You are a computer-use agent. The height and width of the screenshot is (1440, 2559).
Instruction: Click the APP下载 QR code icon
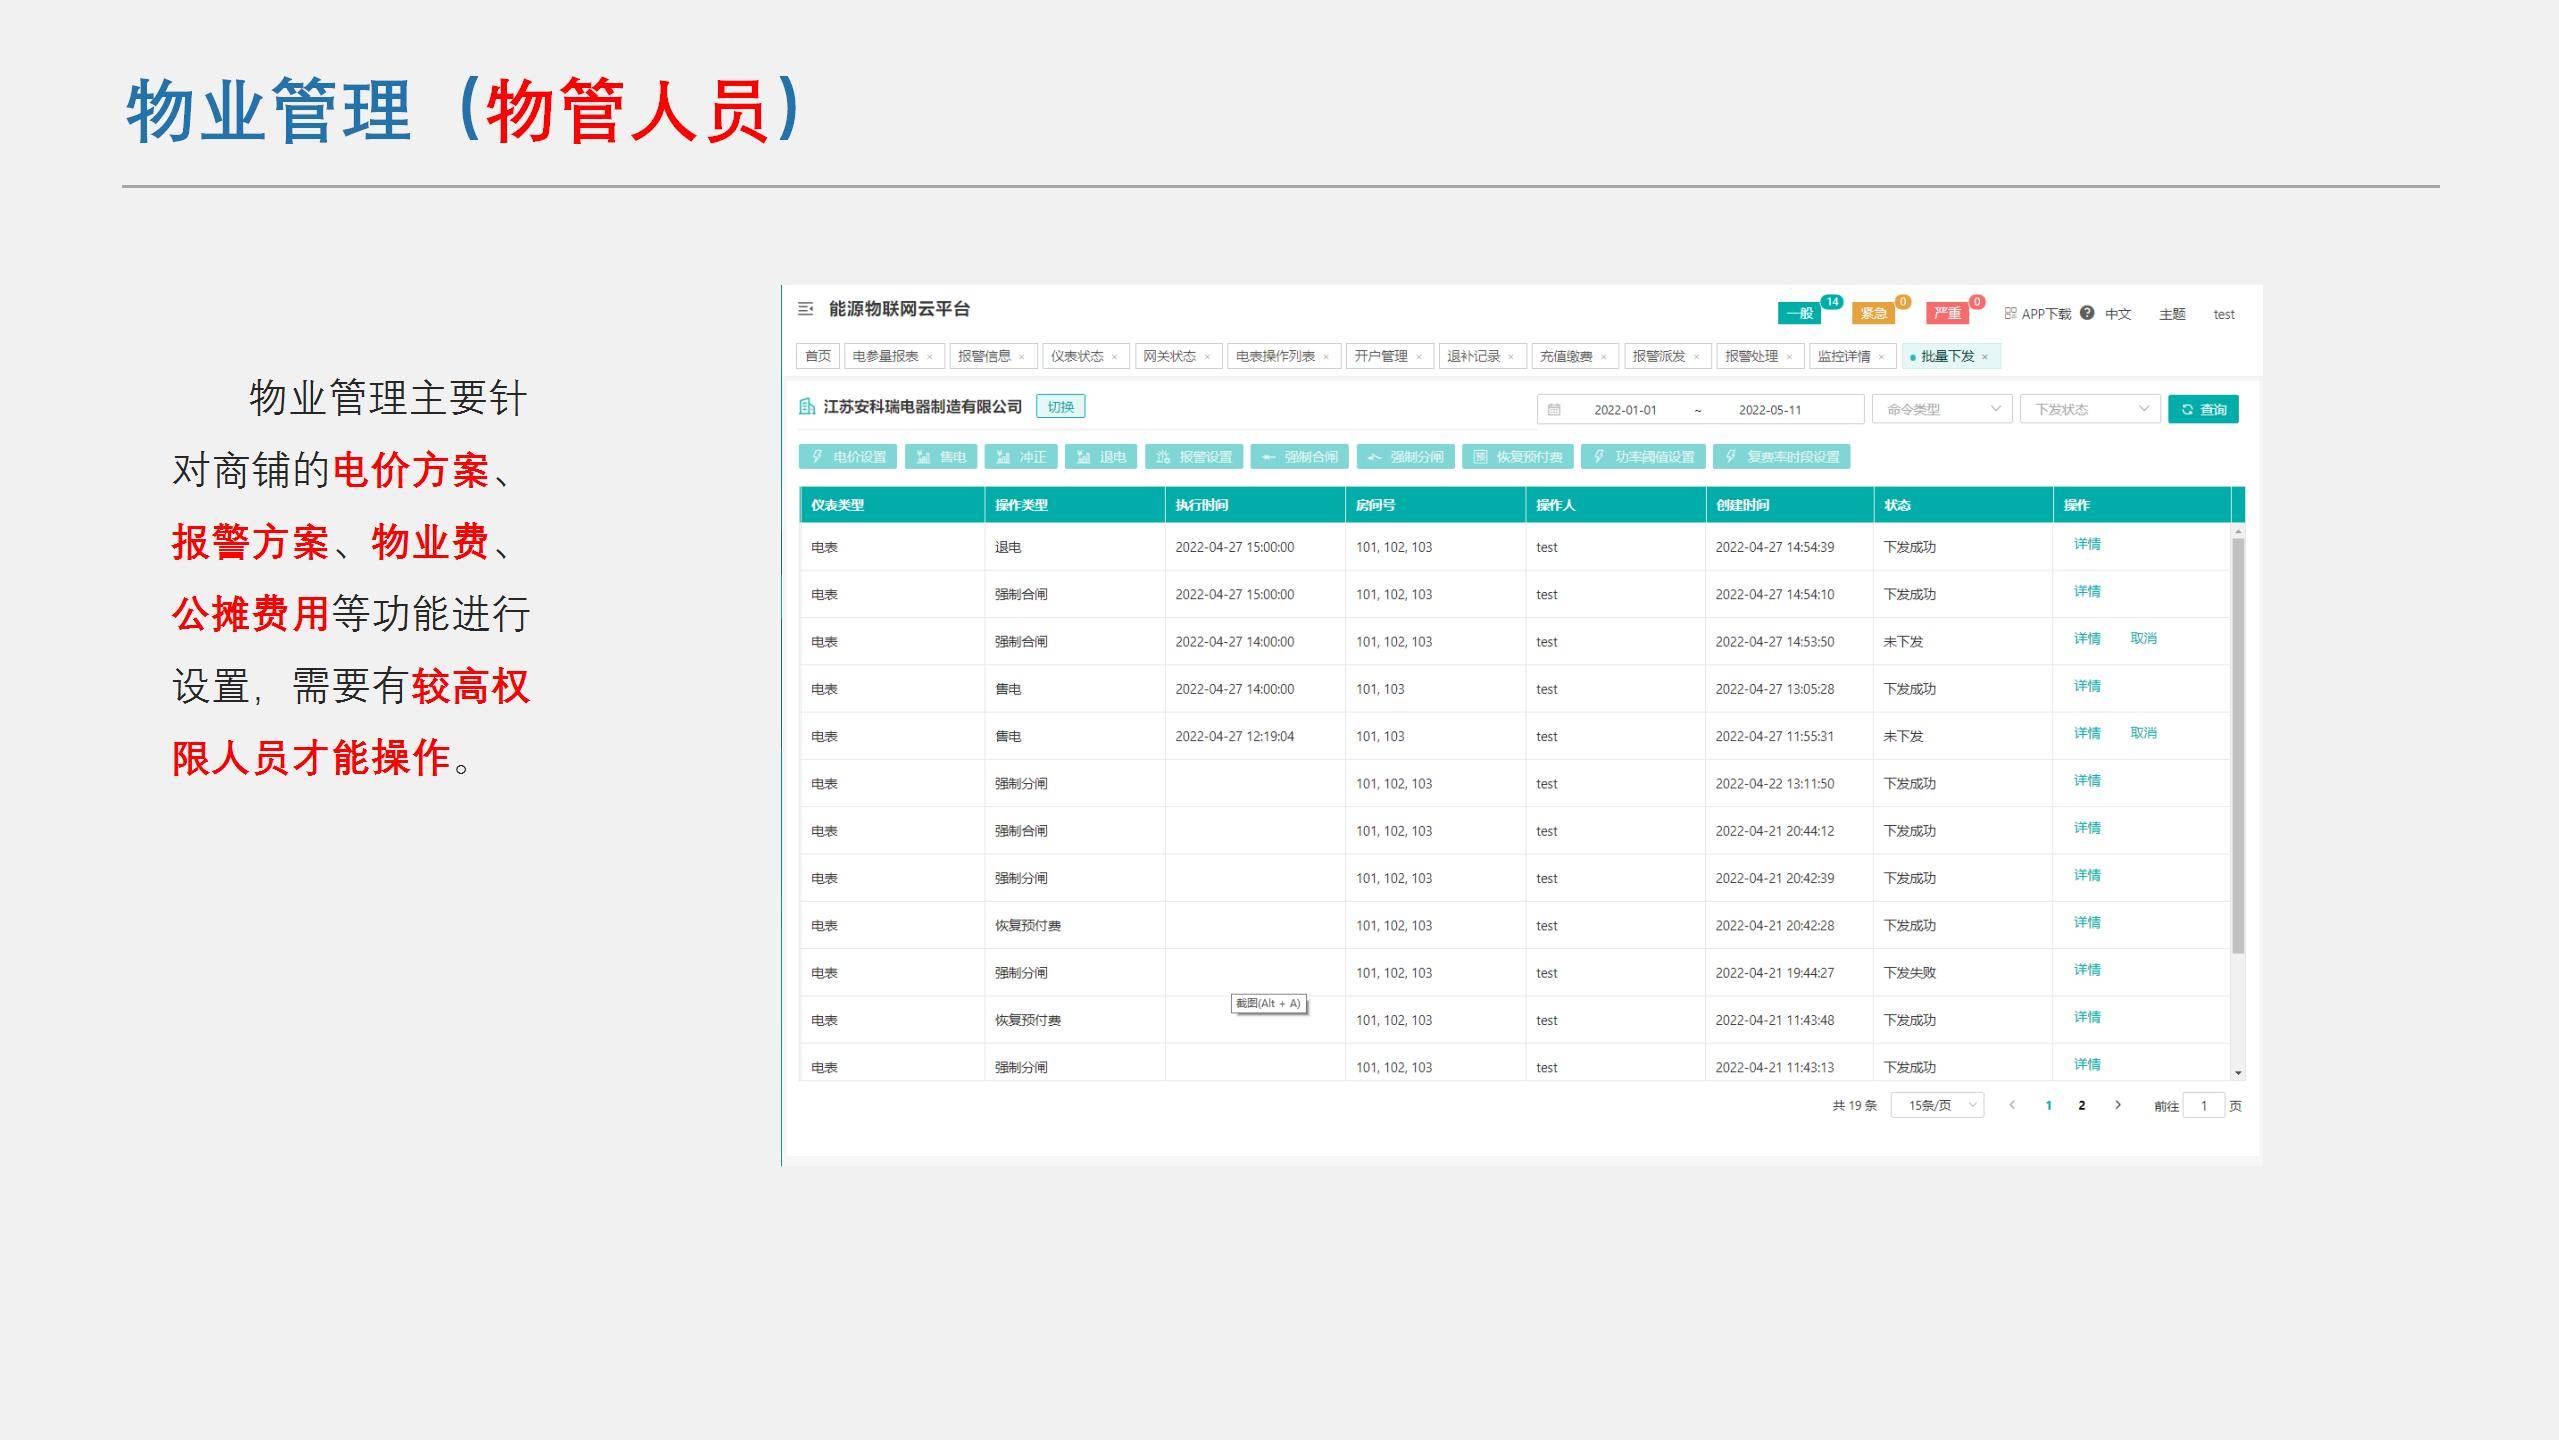pos(2010,313)
